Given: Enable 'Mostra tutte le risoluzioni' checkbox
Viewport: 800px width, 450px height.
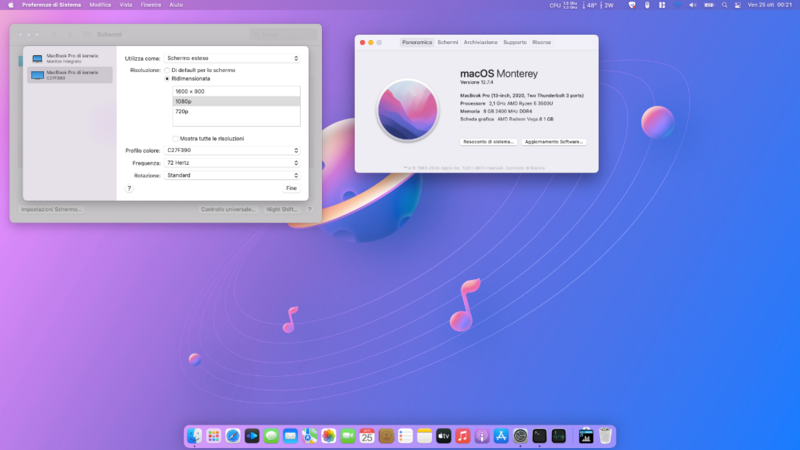Looking at the screenshot, I should point(176,138).
